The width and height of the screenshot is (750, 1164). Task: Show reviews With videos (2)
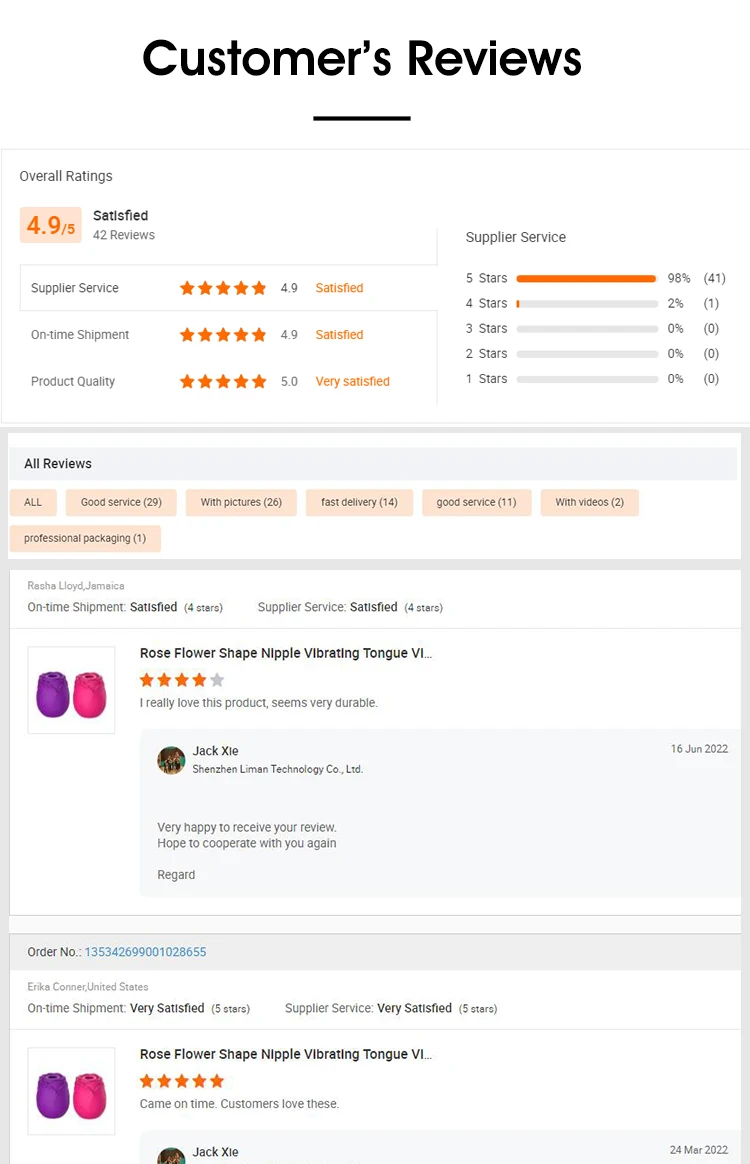[x=589, y=502]
